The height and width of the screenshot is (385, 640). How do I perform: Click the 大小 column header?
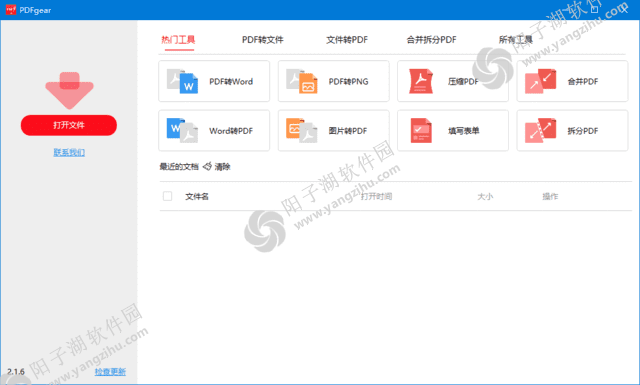[x=485, y=196]
